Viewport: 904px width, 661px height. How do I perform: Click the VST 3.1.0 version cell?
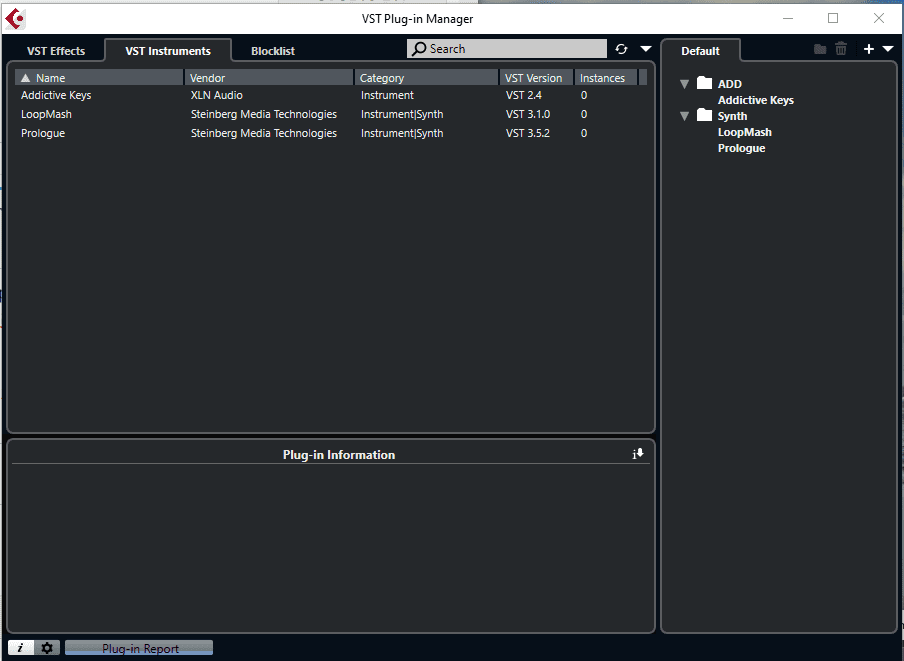coord(528,114)
